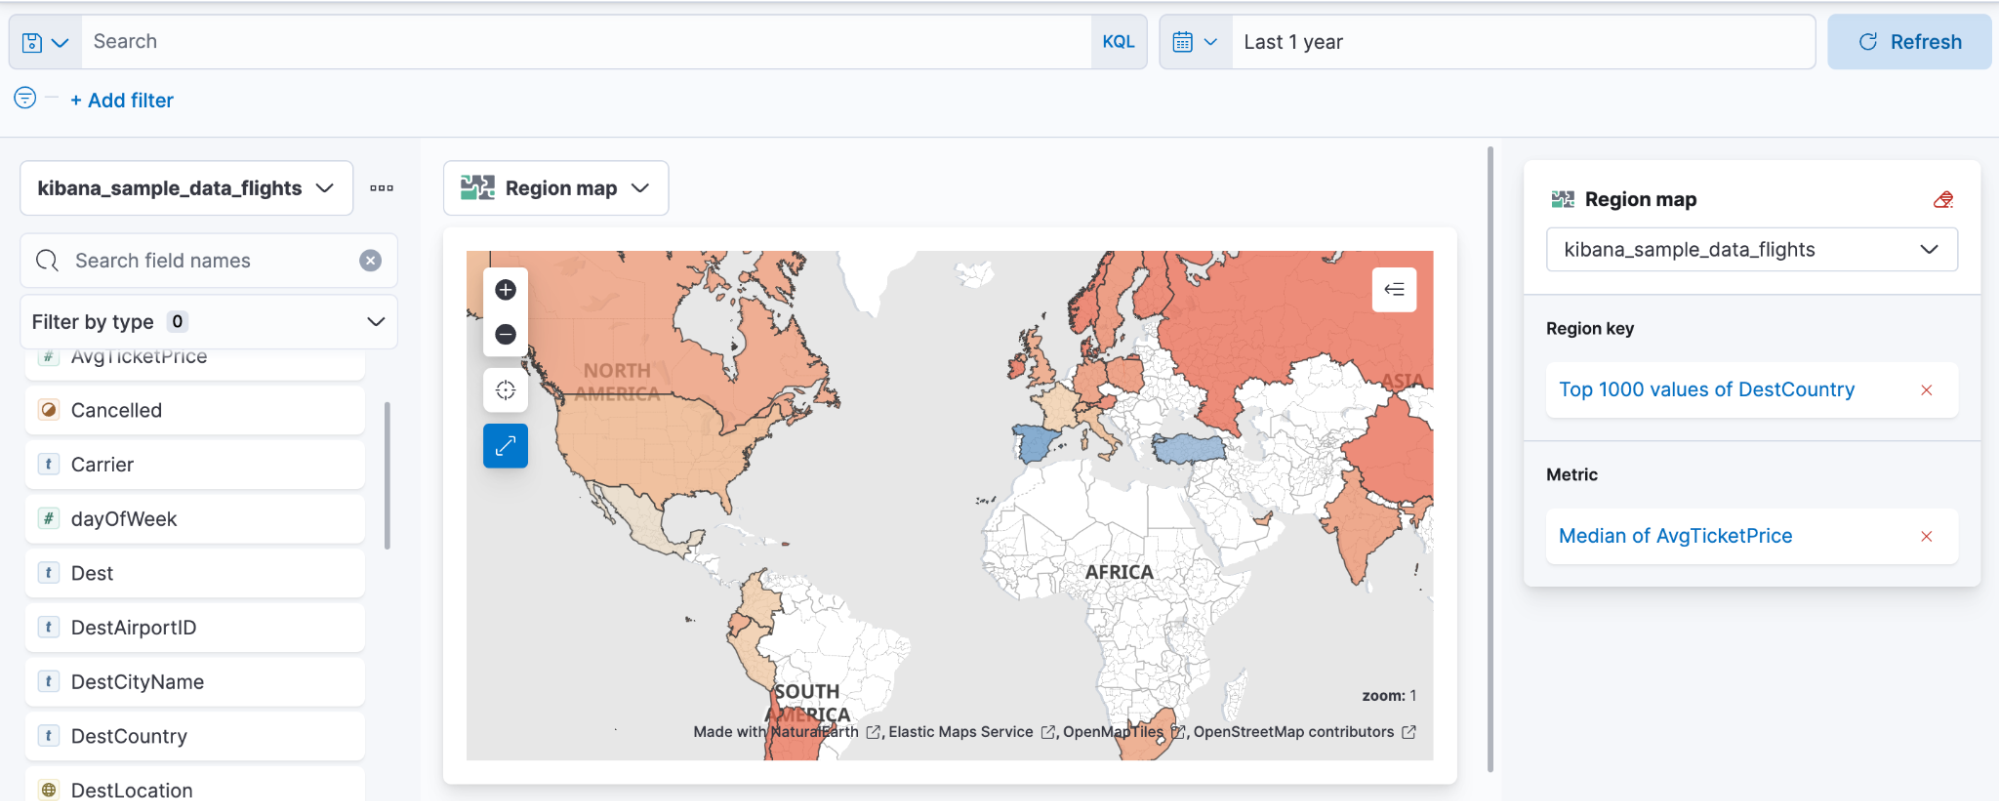Expand the Region map chart type dropdown
The height and width of the screenshot is (802, 1999).
click(x=555, y=188)
